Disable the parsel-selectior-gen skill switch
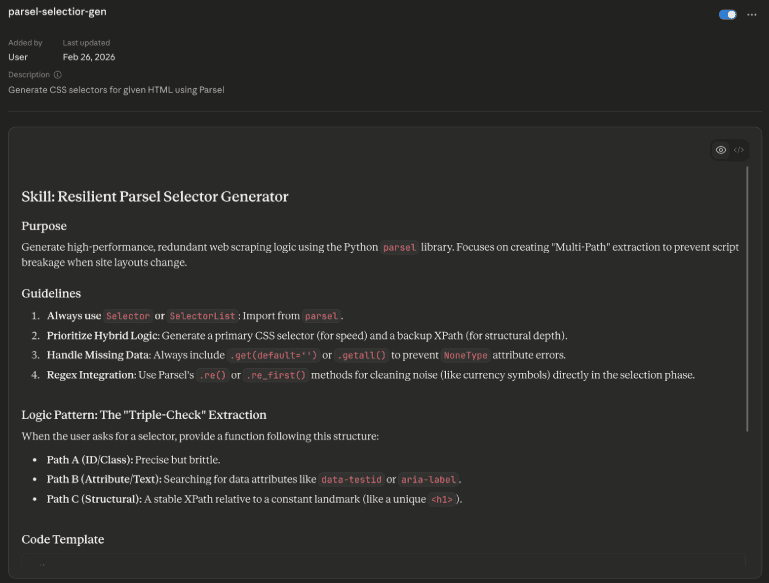769x583 pixels. point(728,15)
